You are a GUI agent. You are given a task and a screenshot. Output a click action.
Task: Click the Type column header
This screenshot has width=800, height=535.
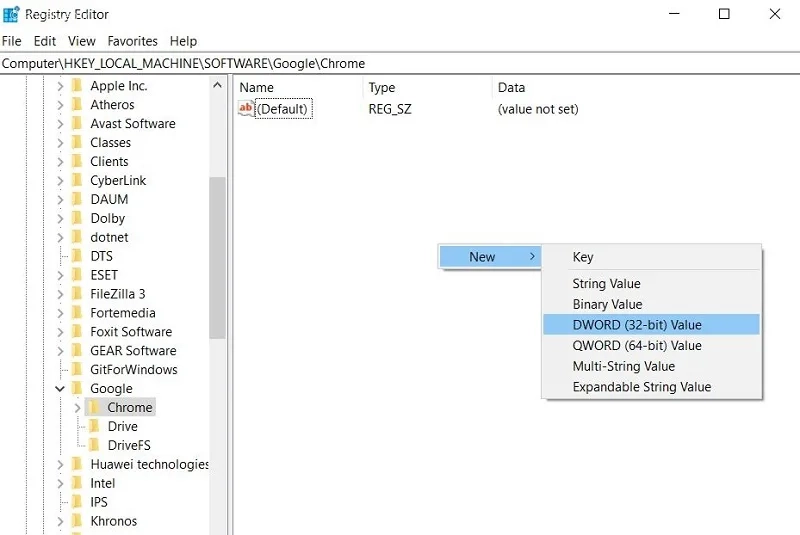[x=428, y=87]
